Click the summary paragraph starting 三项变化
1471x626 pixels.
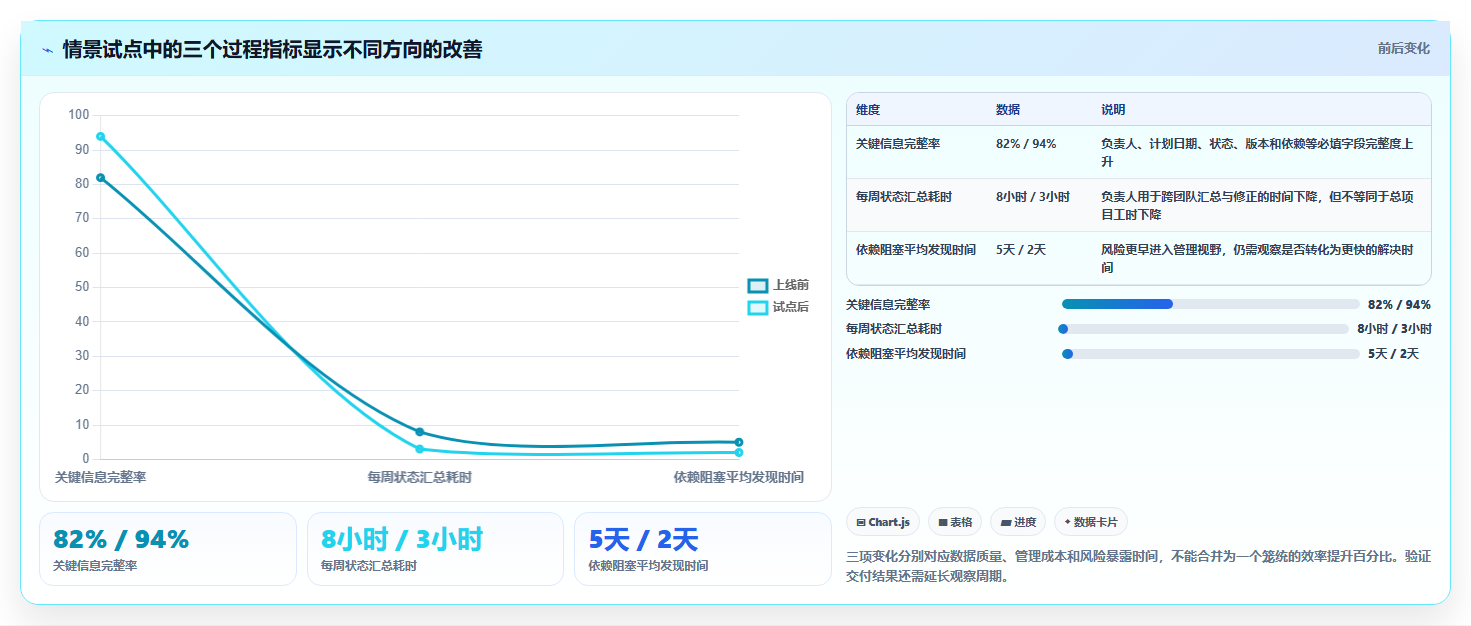point(1139,567)
